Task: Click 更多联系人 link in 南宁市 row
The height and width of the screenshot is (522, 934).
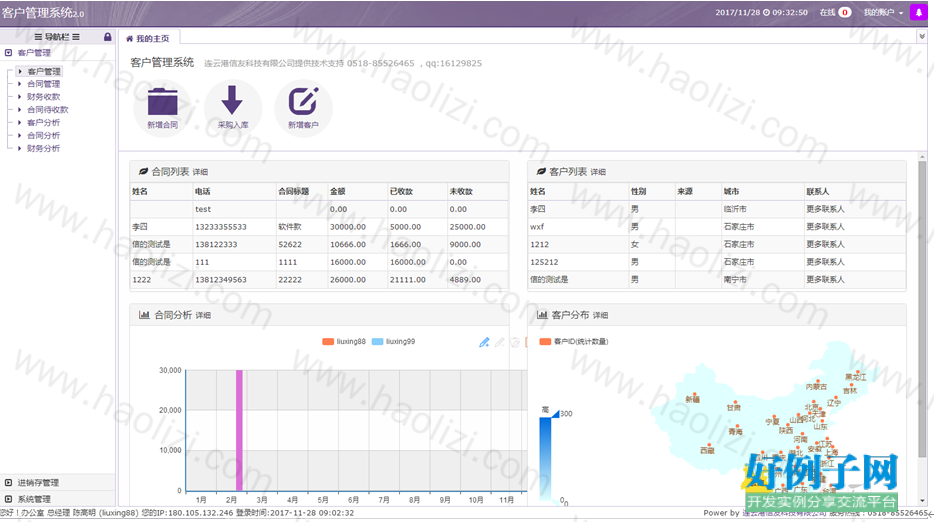Action: click(x=825, y=279)
